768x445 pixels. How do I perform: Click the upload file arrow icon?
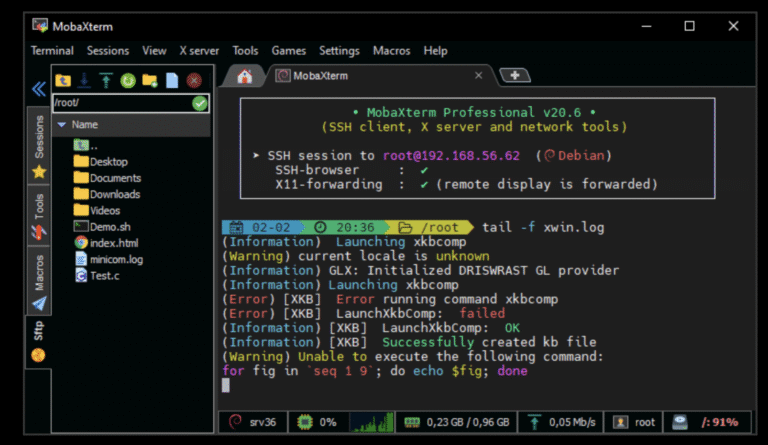tap(106, 80)
